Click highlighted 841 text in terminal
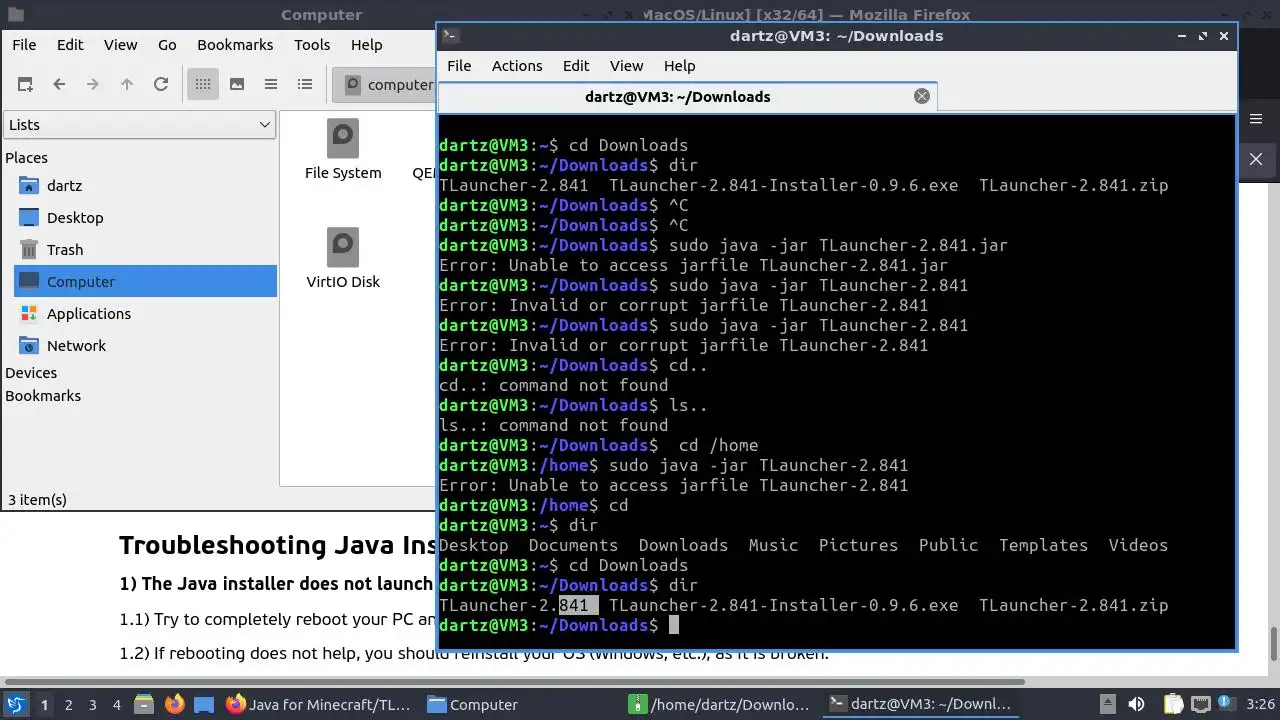The width and height of the screenshot is (1280, 720). point(578,605)
